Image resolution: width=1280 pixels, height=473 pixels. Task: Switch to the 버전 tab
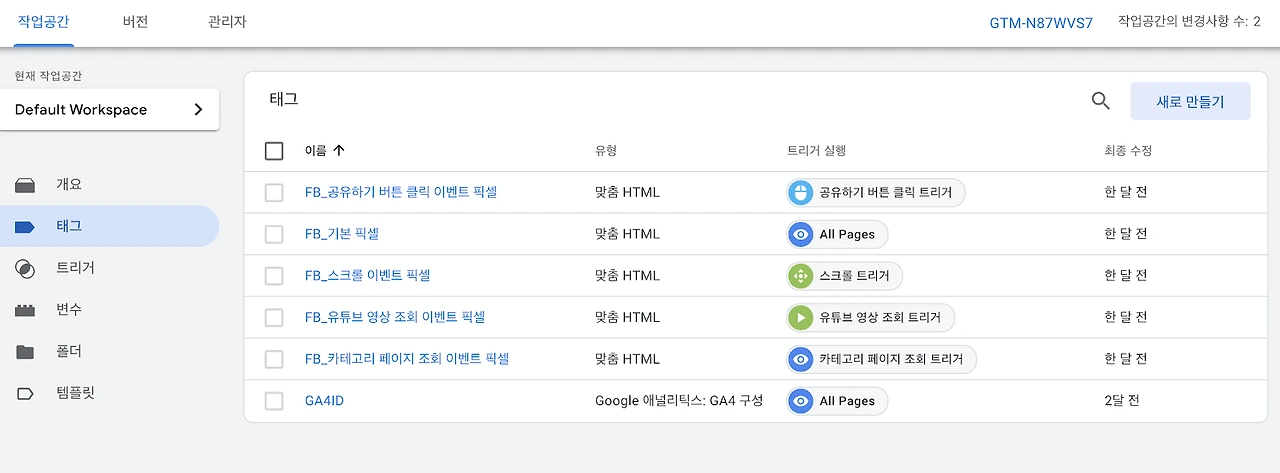[x=135, y=22]
